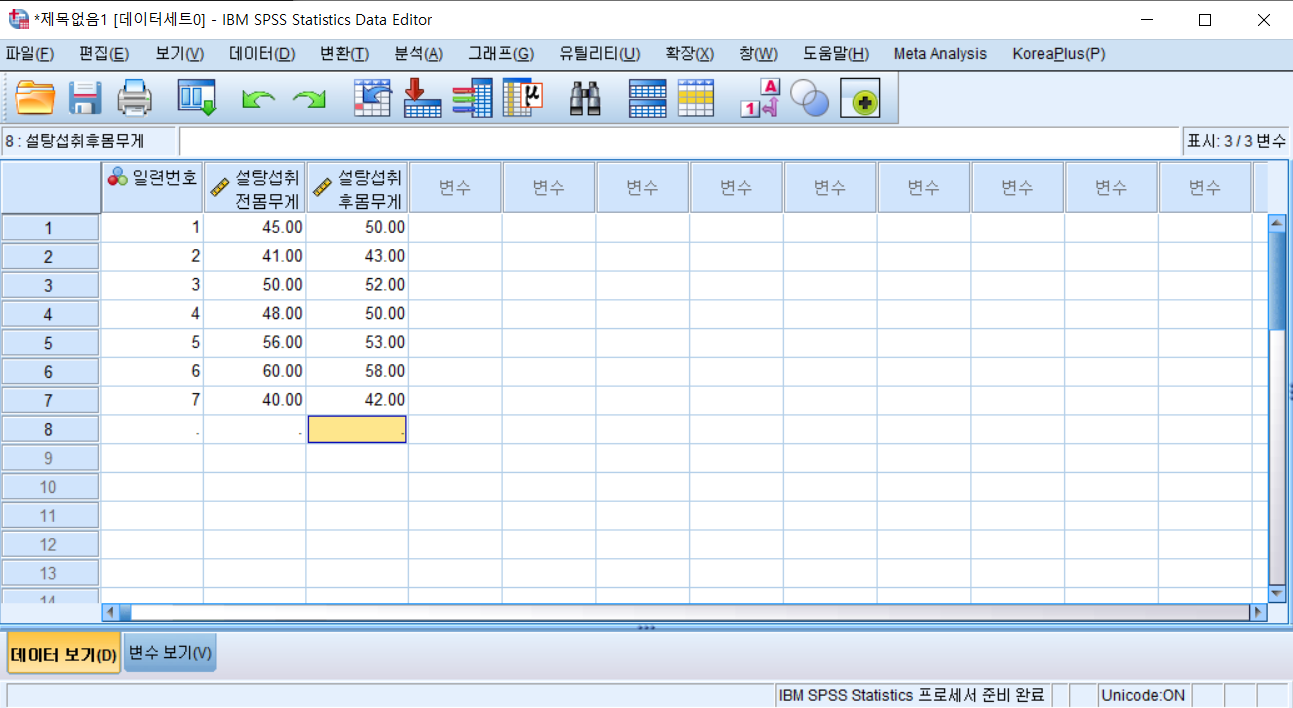Click the horizontal scrollbar right arrow
1293x708 pixels.
1258,611
